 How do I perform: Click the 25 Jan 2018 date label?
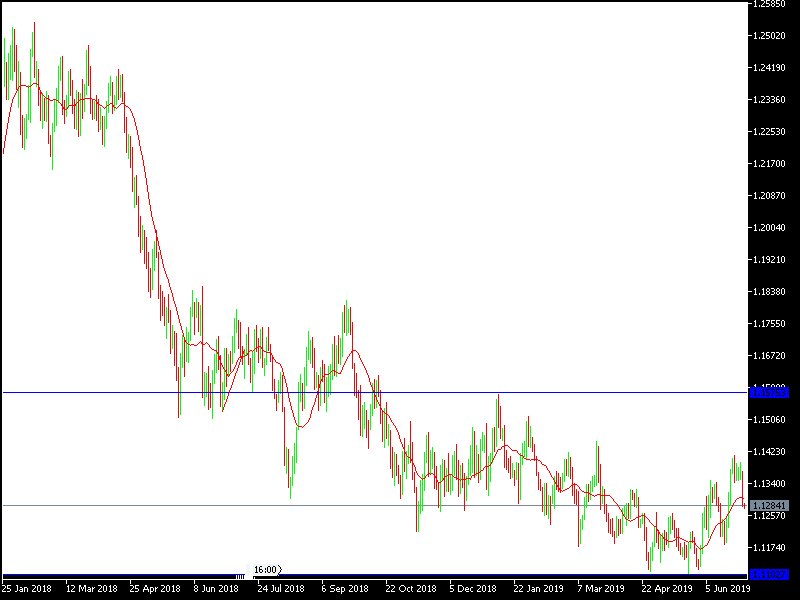click(28, 588)
